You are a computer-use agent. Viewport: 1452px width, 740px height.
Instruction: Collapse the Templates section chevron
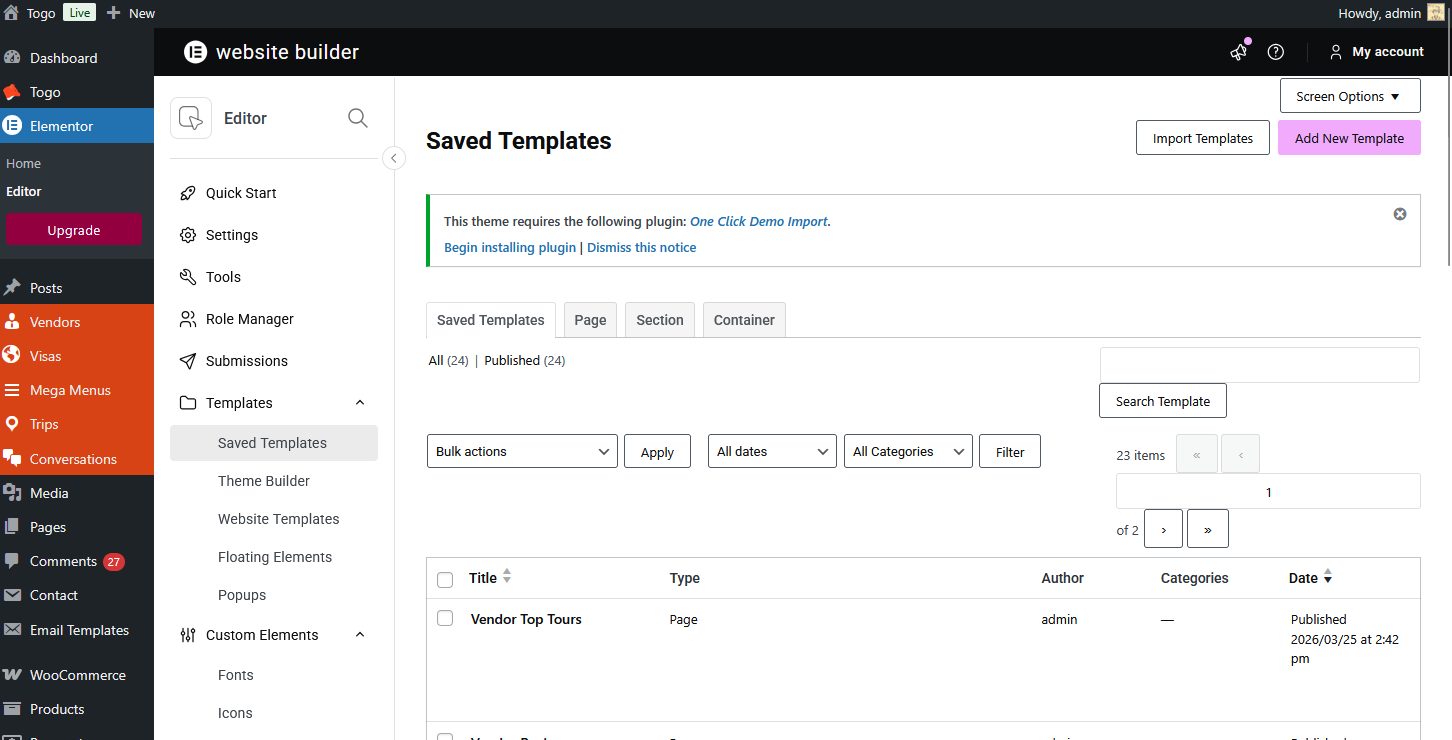[x=360, y=403]
